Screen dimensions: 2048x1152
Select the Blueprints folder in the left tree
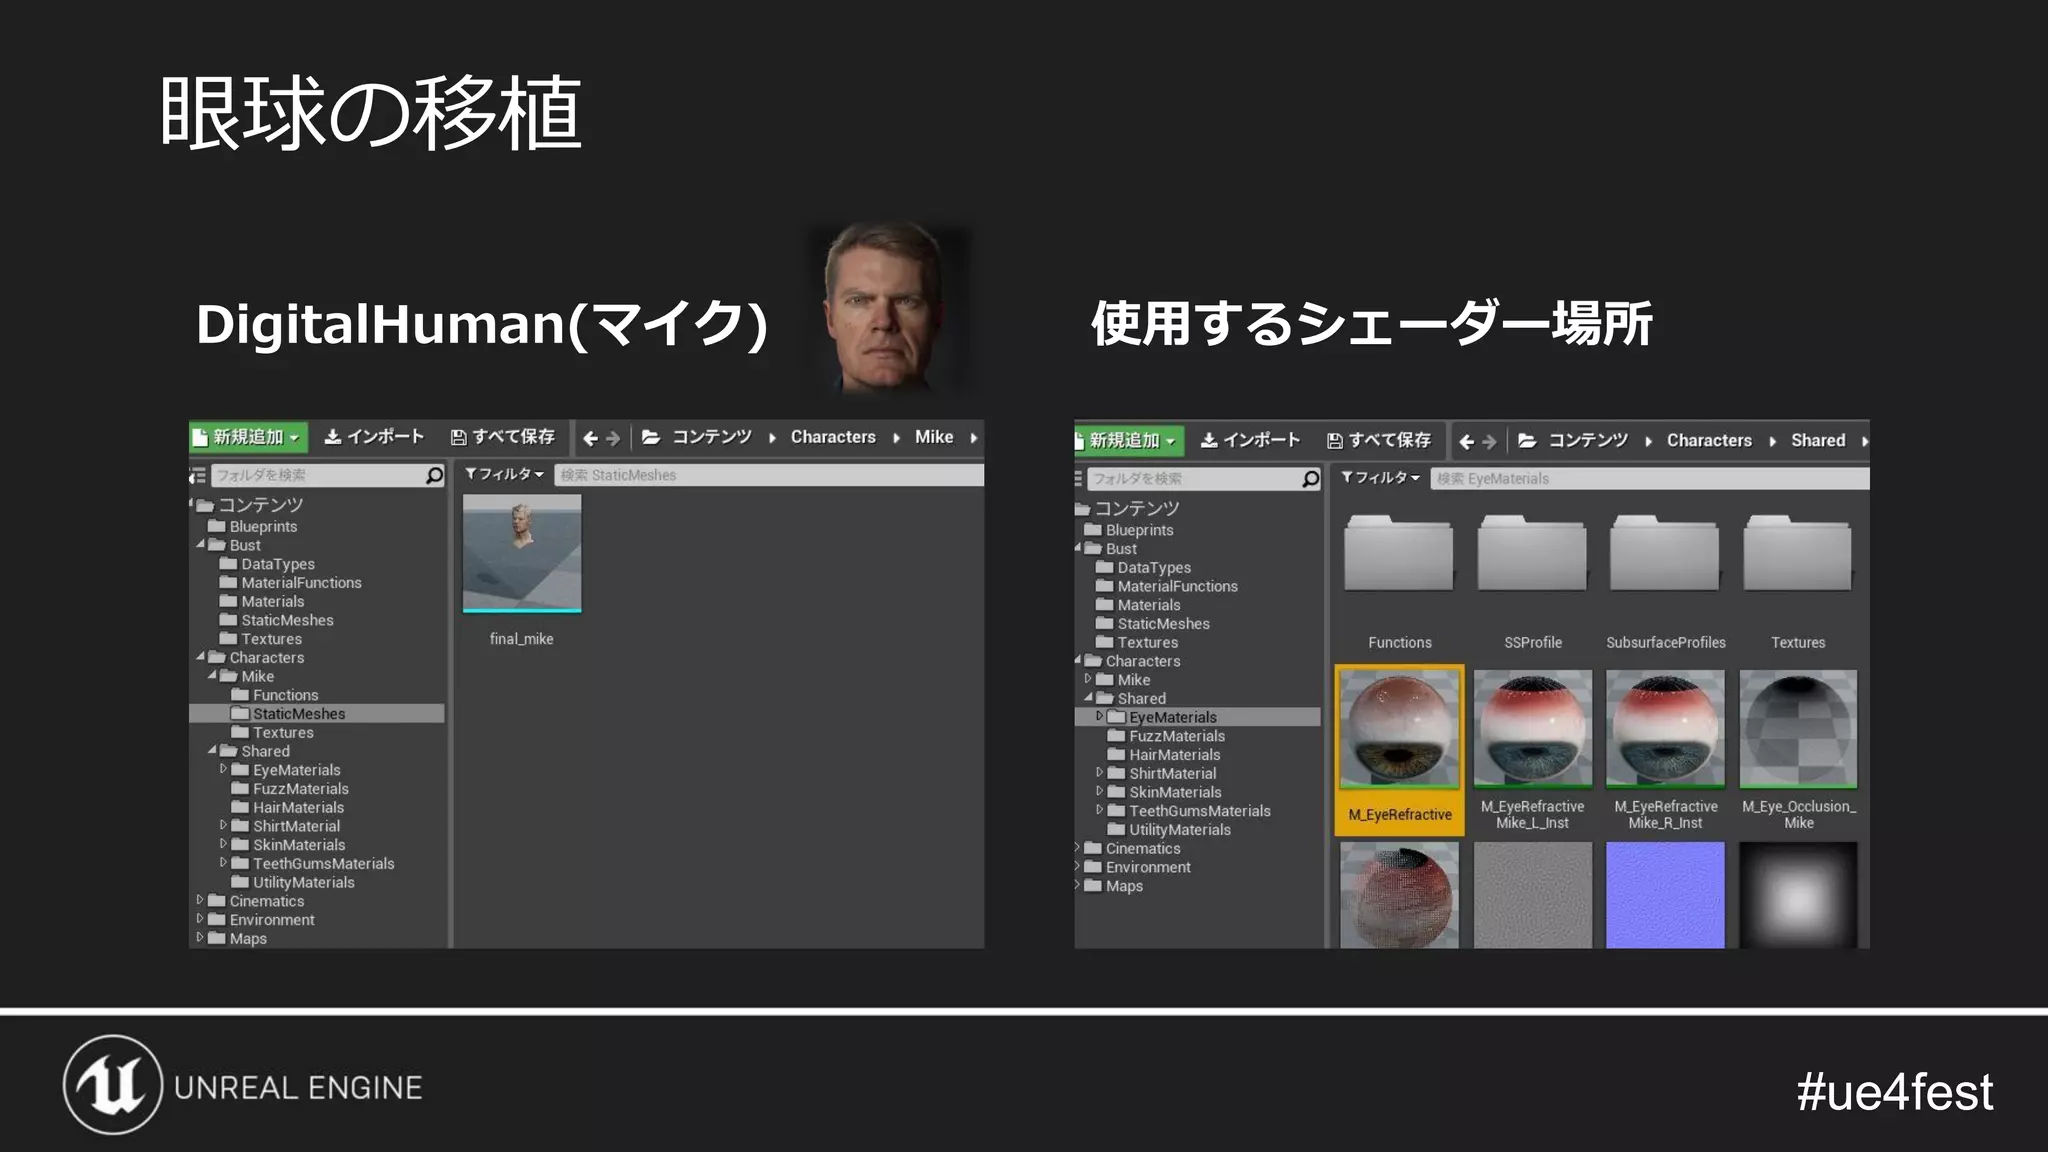pos(263,526)
